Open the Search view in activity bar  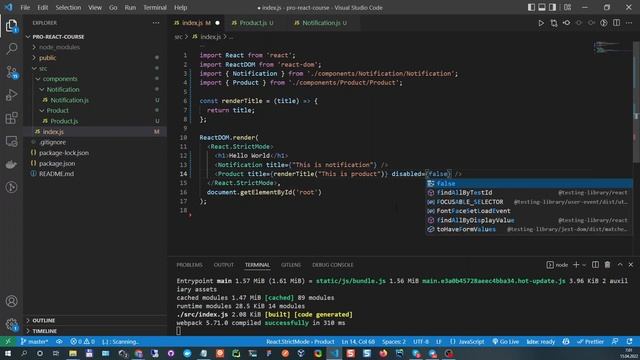11,49
